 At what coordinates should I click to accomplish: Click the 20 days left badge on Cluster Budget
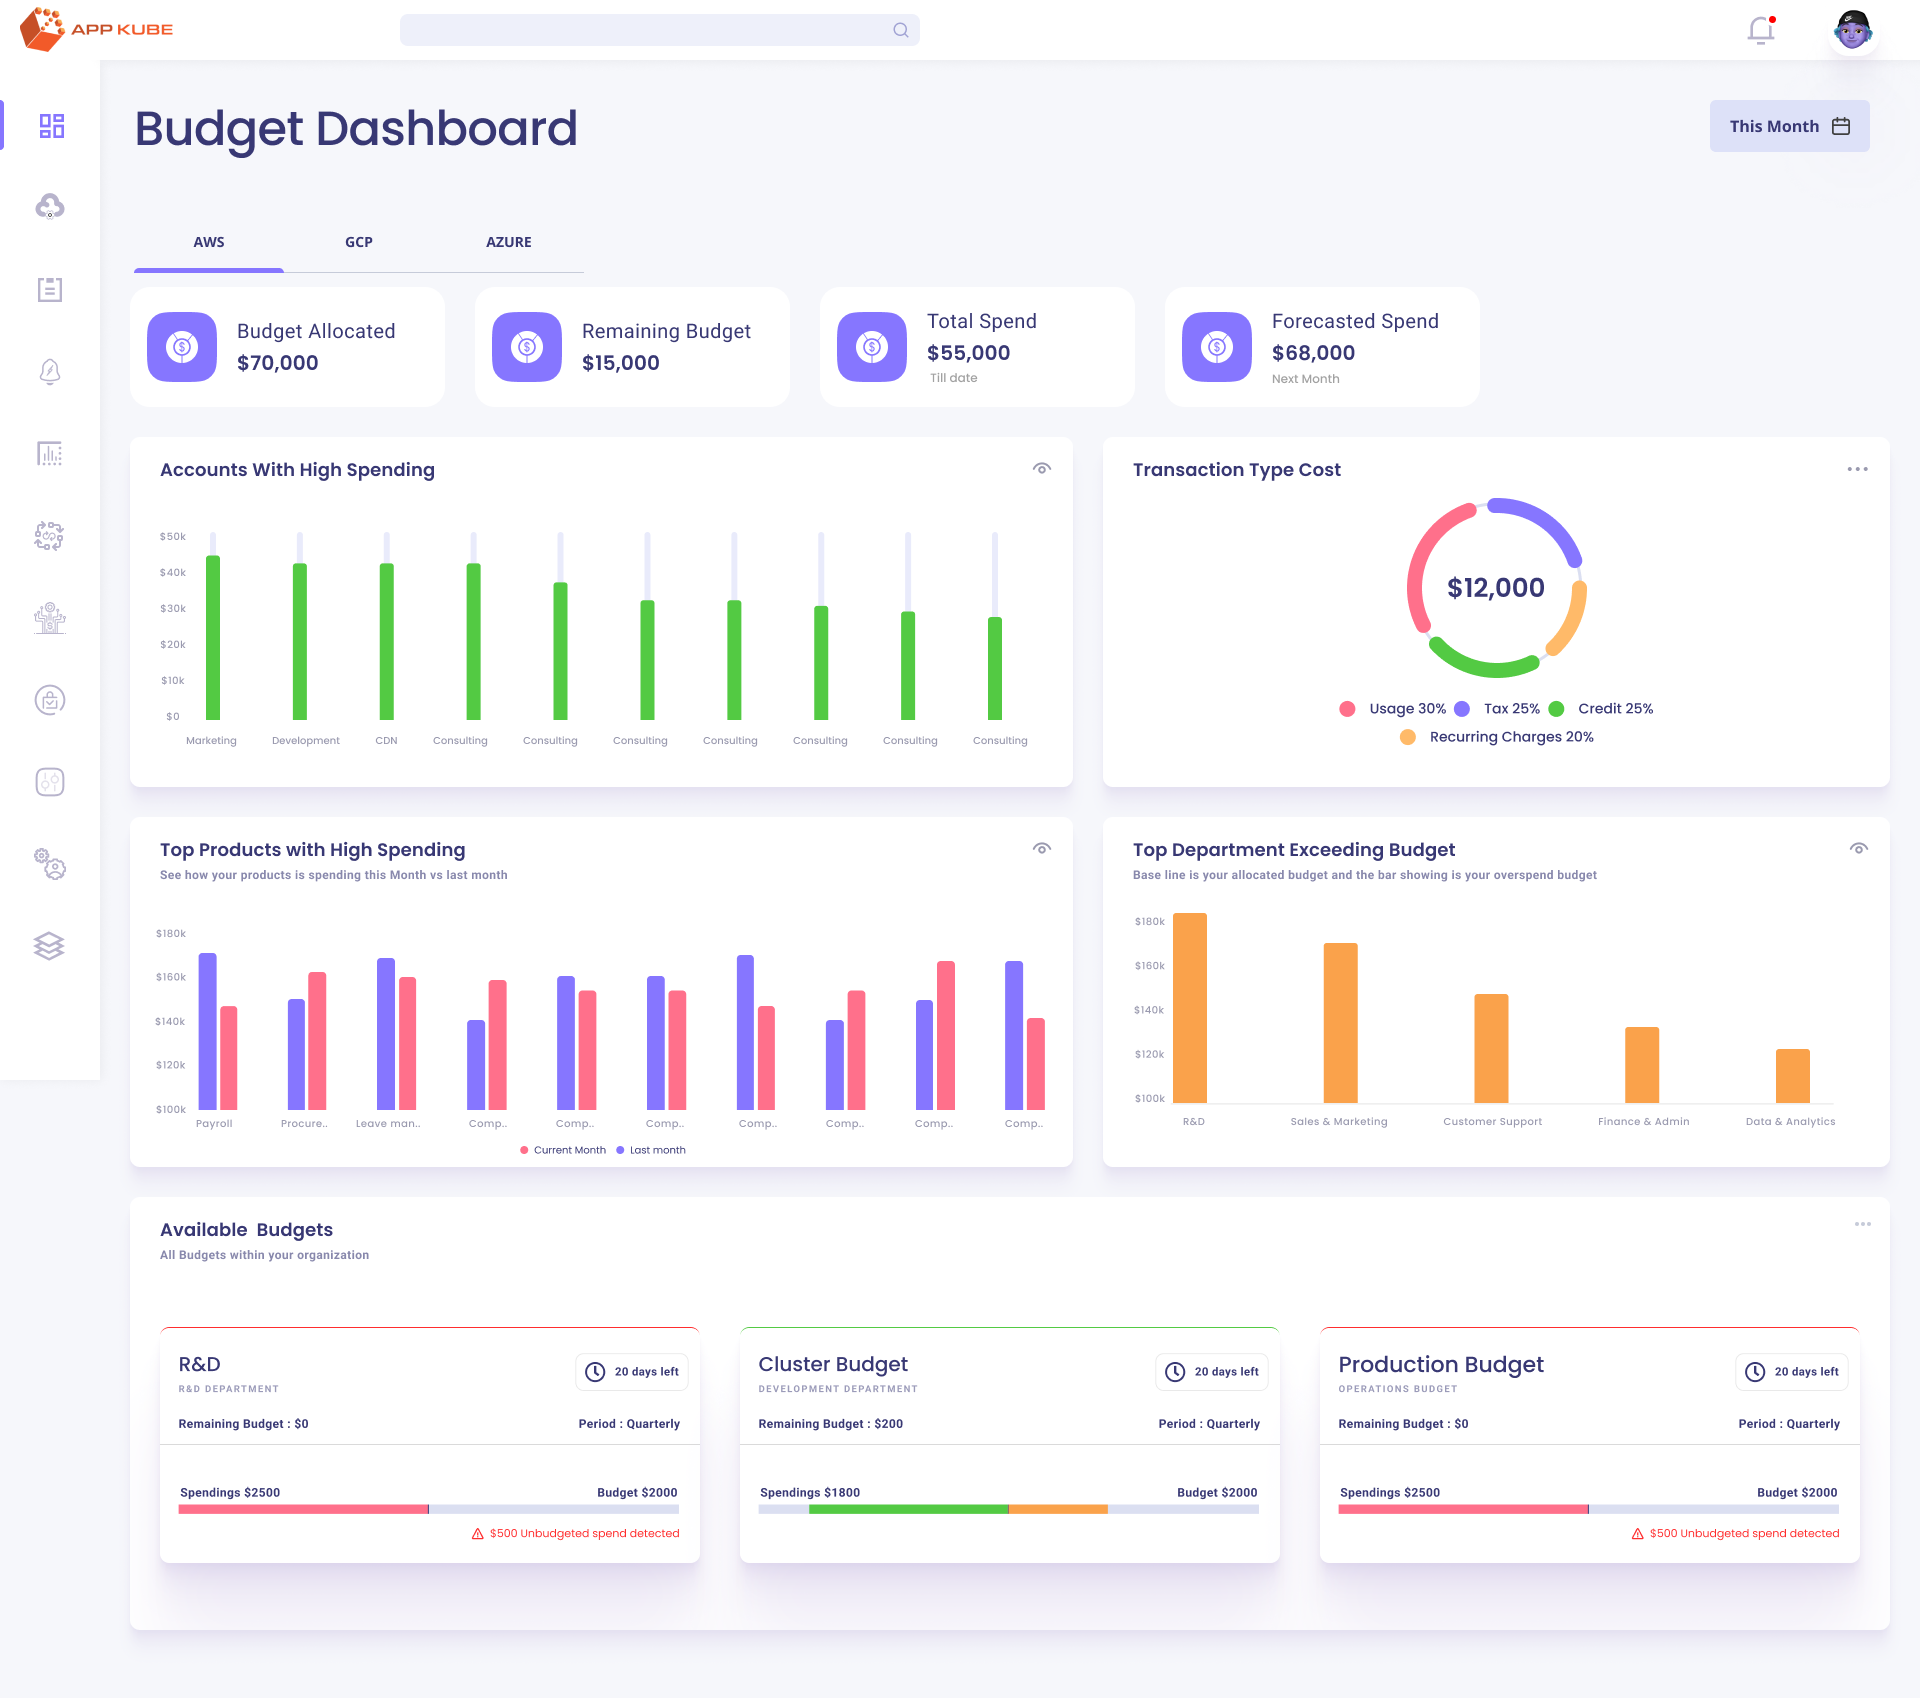(x=1211, y=1371)
